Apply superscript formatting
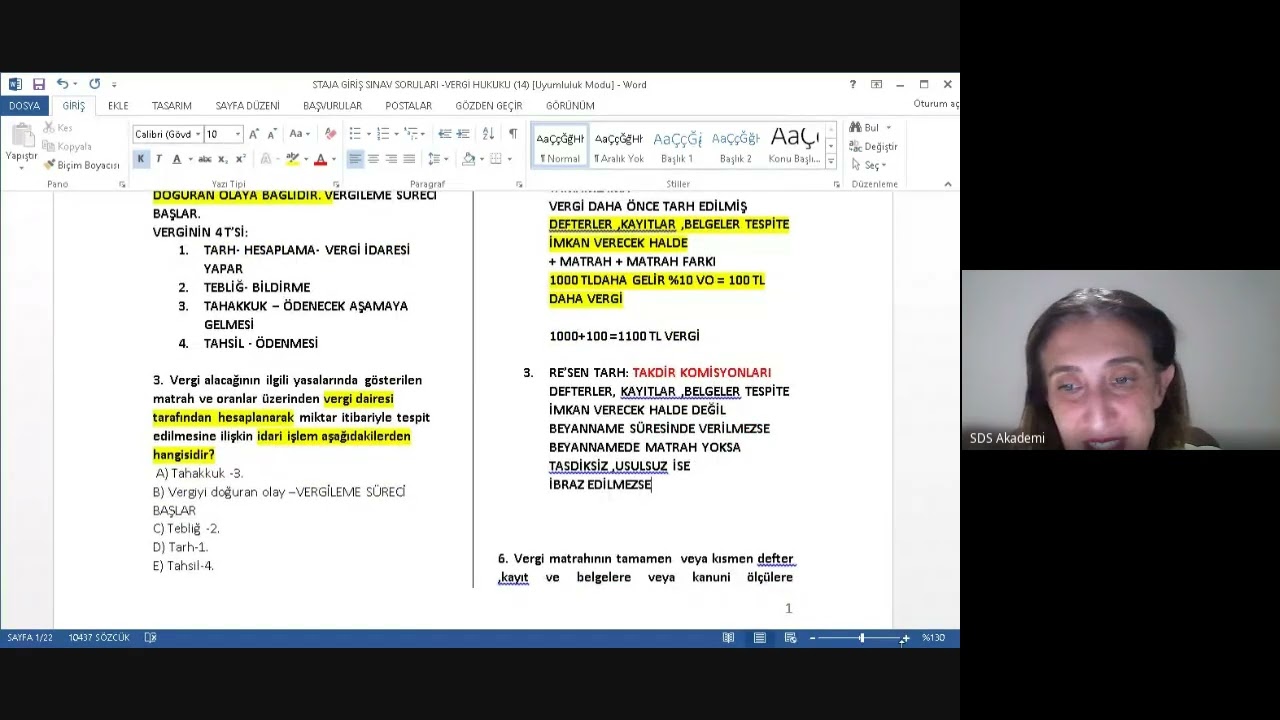 pos(240,159)
